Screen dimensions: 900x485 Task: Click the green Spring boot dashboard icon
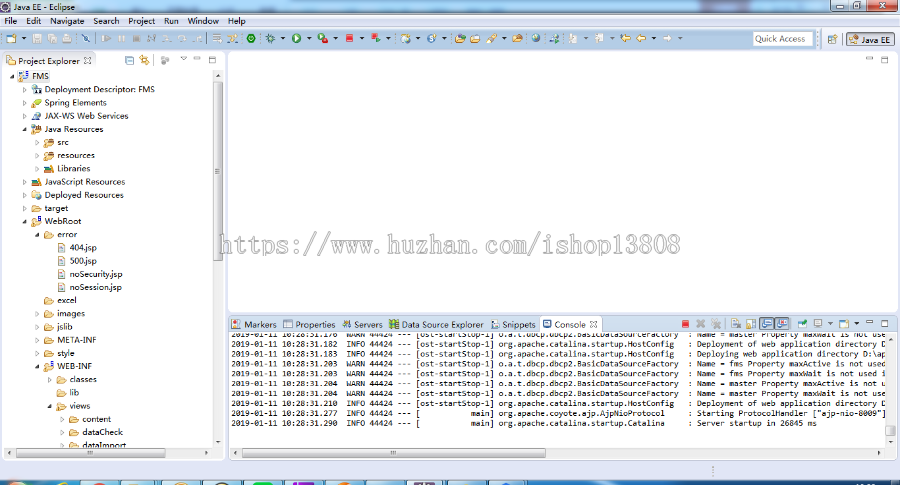pyautogui.click(x=251, y=38)
